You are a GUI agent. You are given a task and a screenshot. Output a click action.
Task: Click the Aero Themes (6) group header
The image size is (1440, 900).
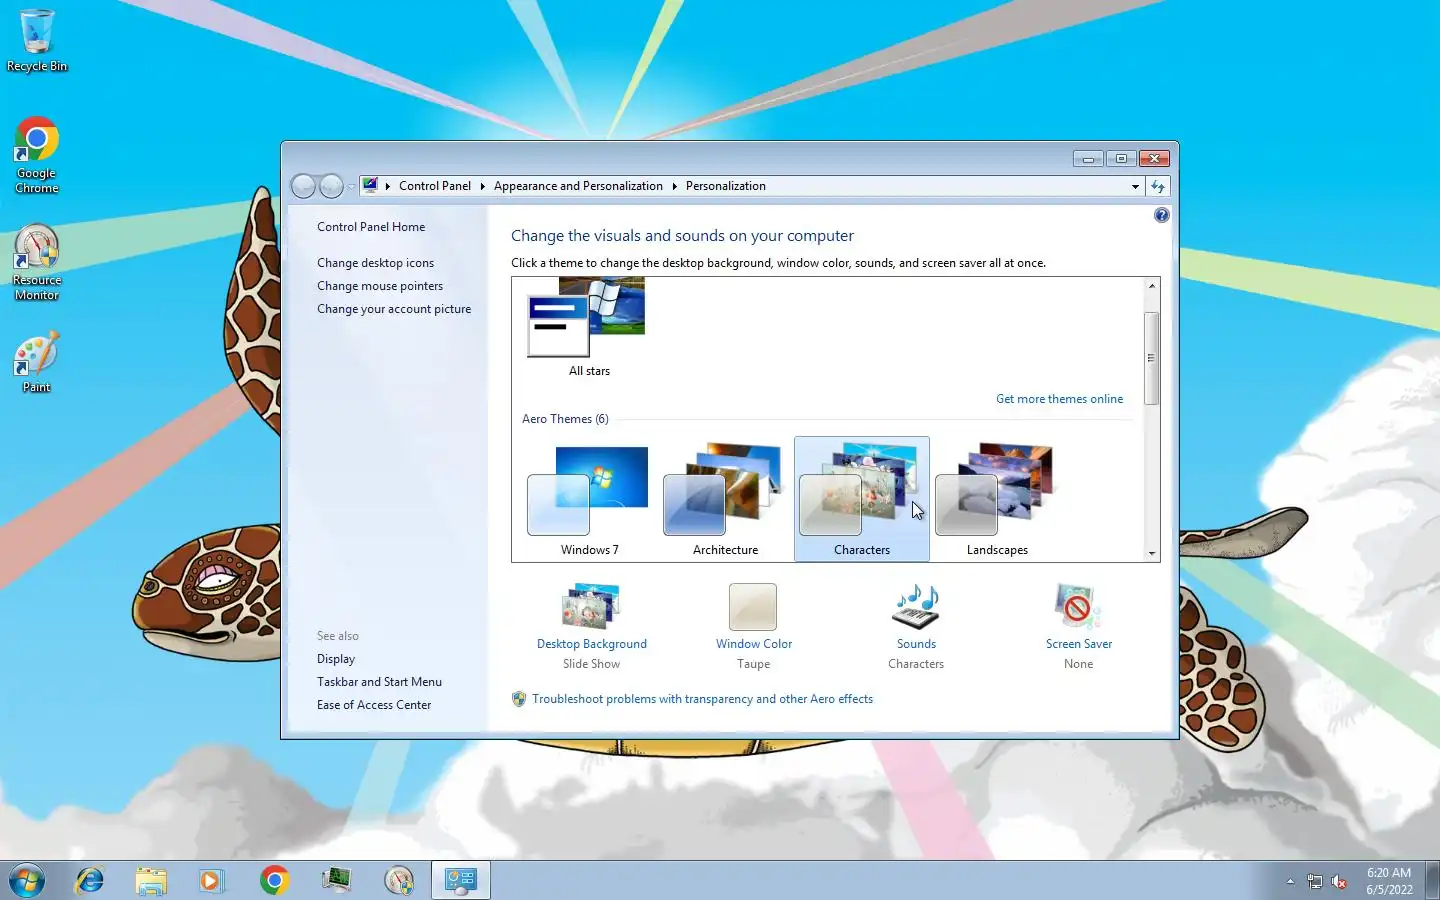click(565, 419)
